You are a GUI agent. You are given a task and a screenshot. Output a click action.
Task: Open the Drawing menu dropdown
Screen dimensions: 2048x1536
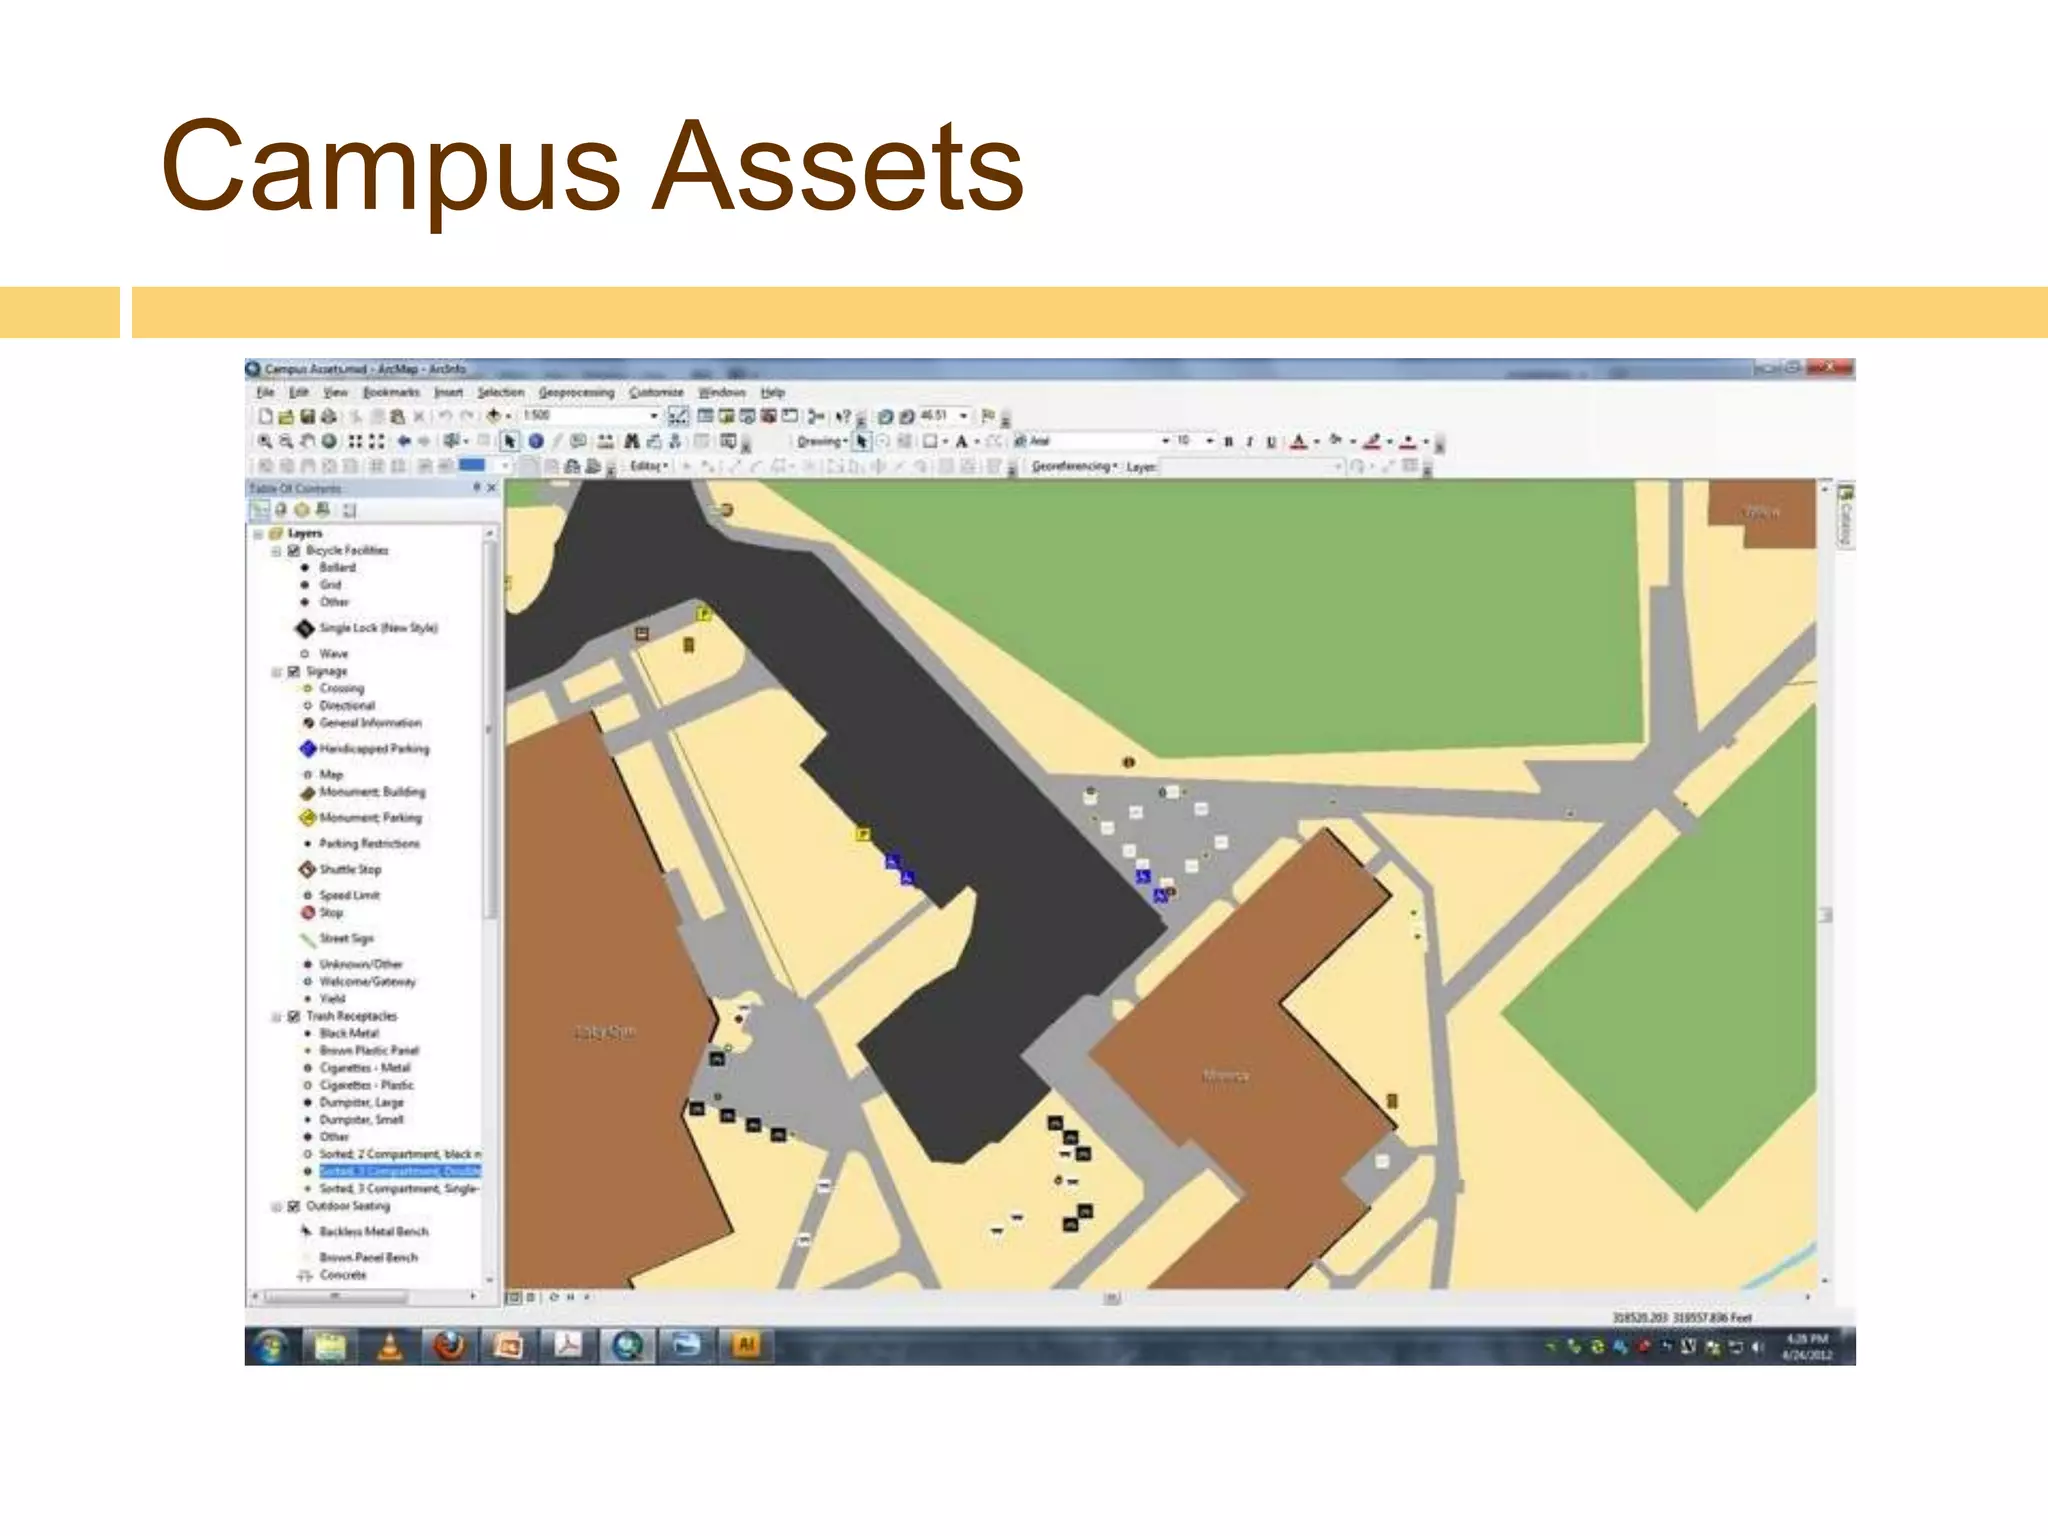[822, 441]
